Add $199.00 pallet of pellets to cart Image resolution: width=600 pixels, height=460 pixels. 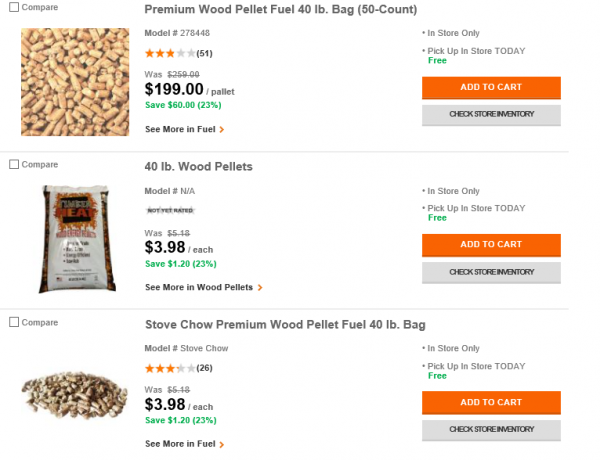491,87
